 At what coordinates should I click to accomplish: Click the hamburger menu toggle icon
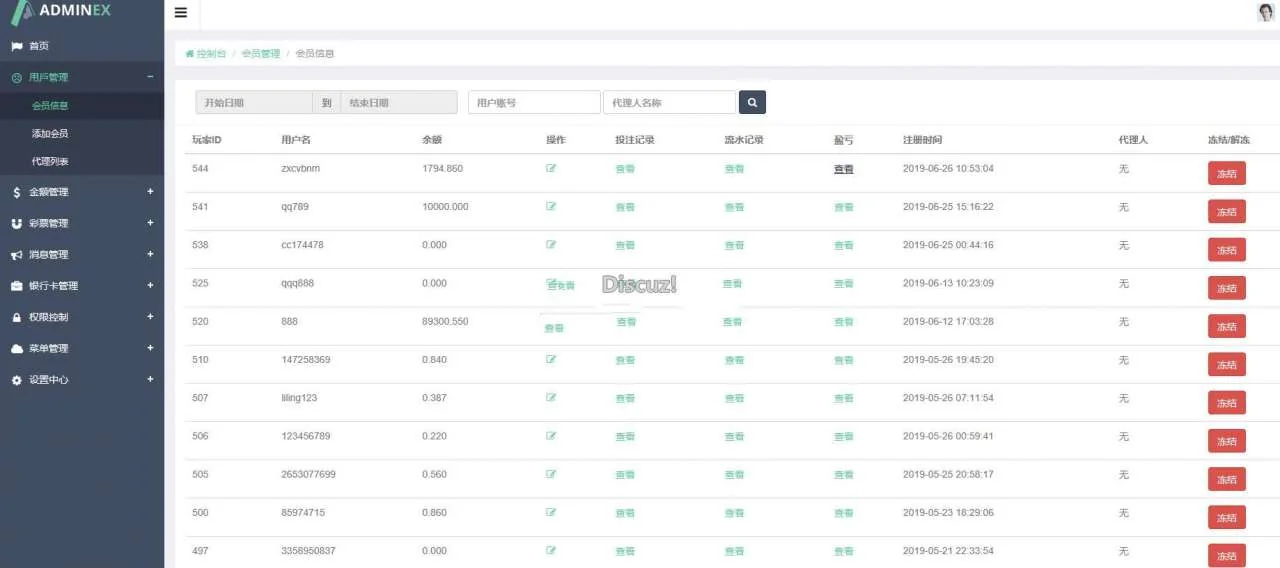[180, 13]
